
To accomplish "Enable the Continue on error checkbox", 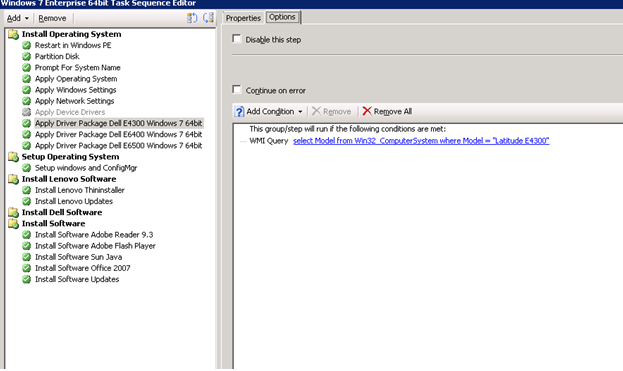I will tap(237, 90).
